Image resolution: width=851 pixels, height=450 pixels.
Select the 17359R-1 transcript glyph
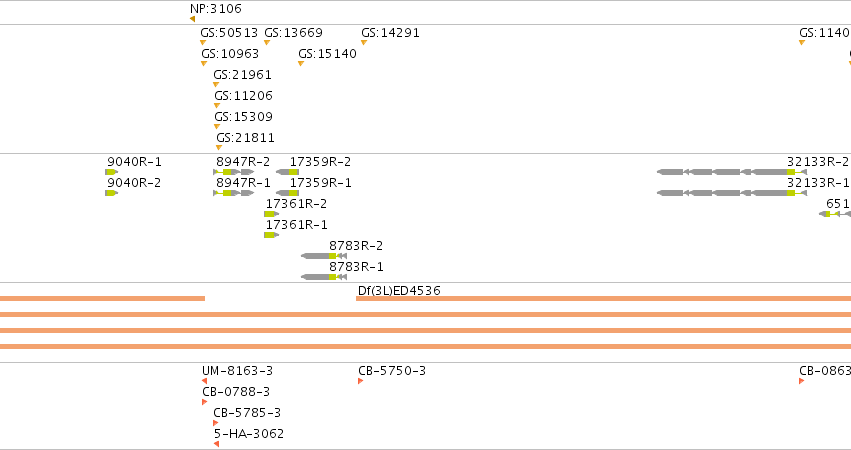point(287,193)
